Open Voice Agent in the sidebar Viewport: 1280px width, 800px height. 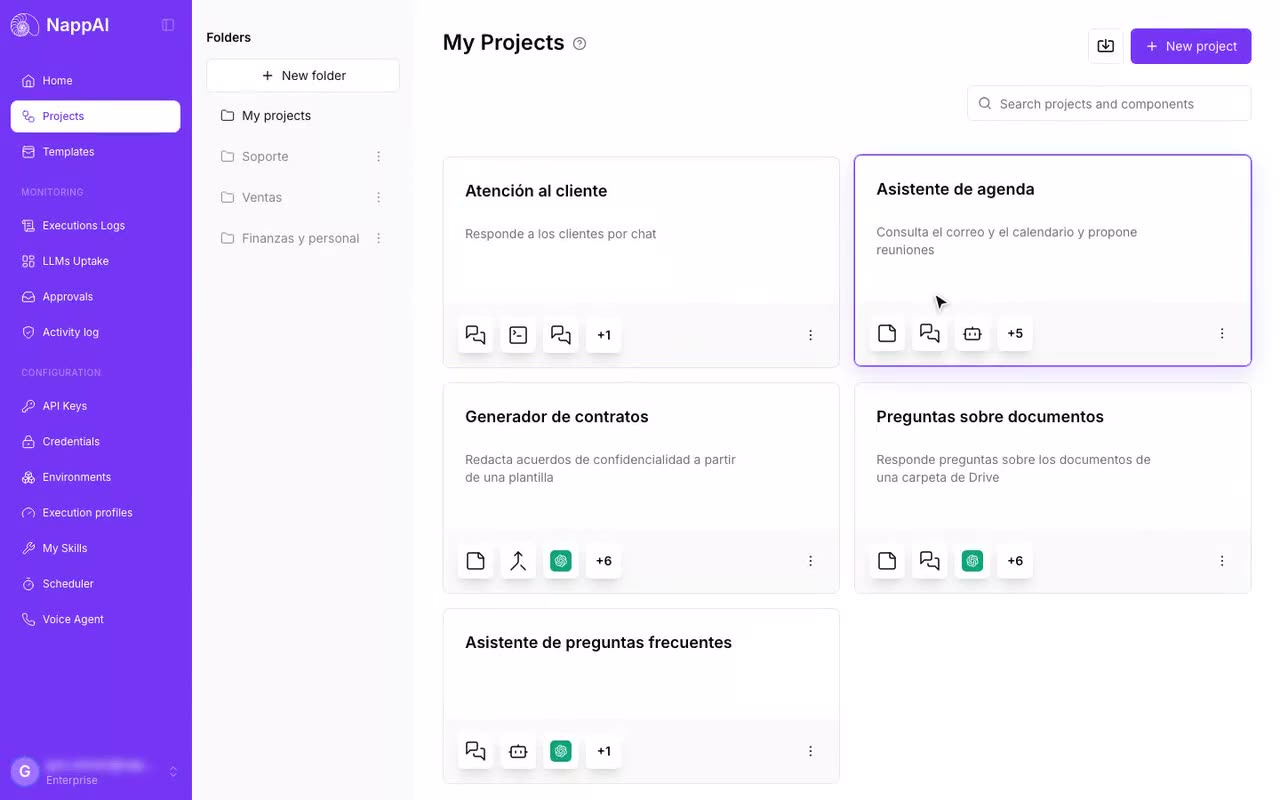(96, 620)
